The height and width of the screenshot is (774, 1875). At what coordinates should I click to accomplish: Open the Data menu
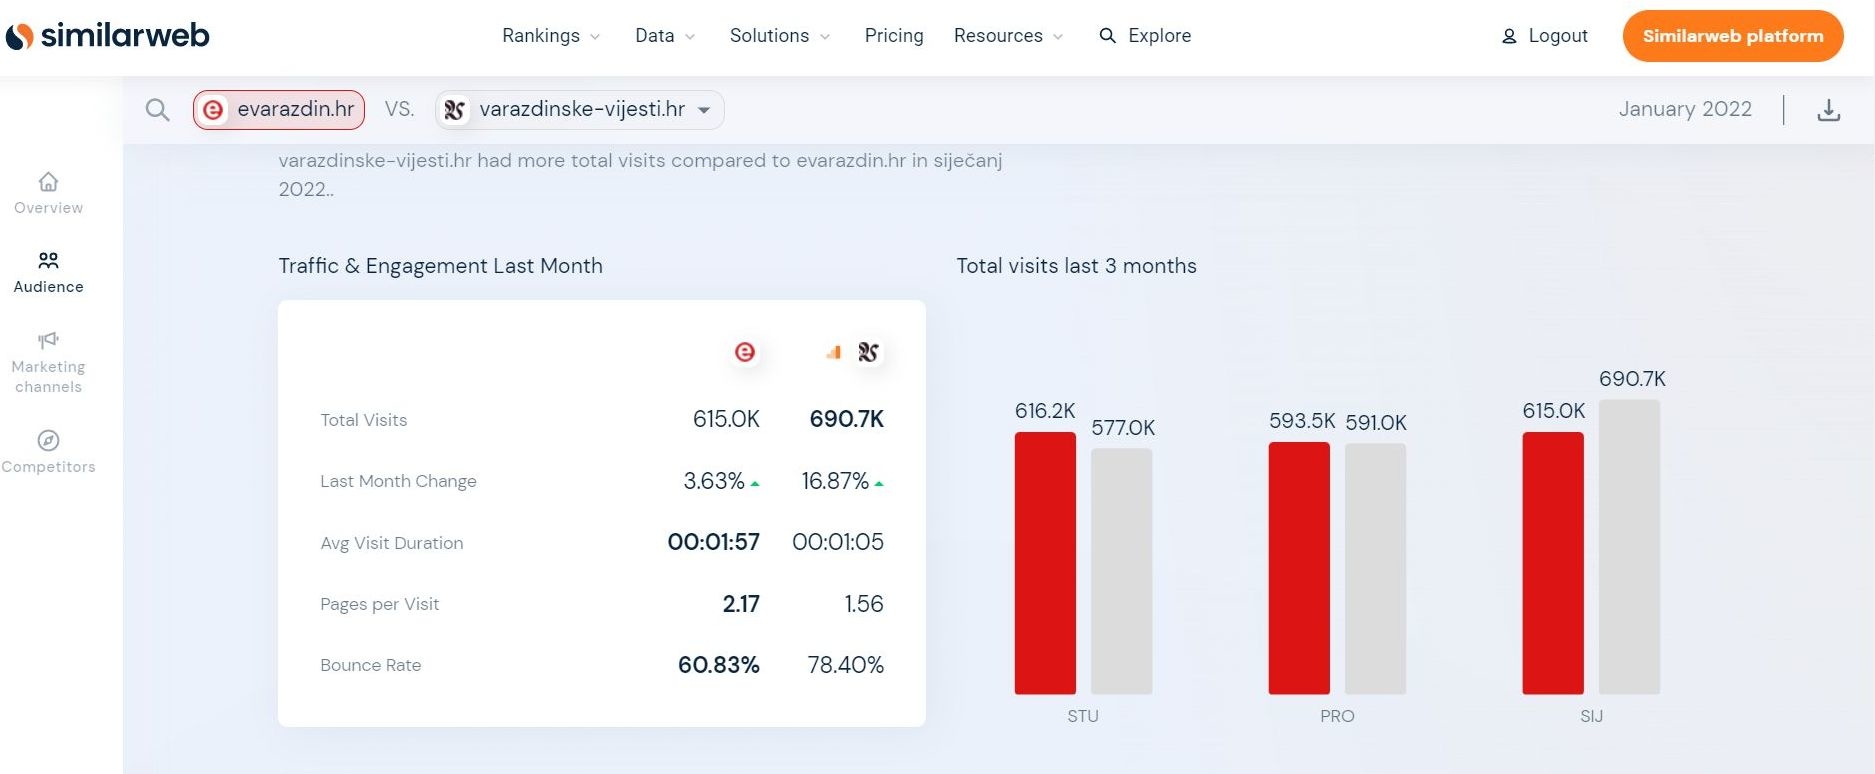click(x=665, y=36)
